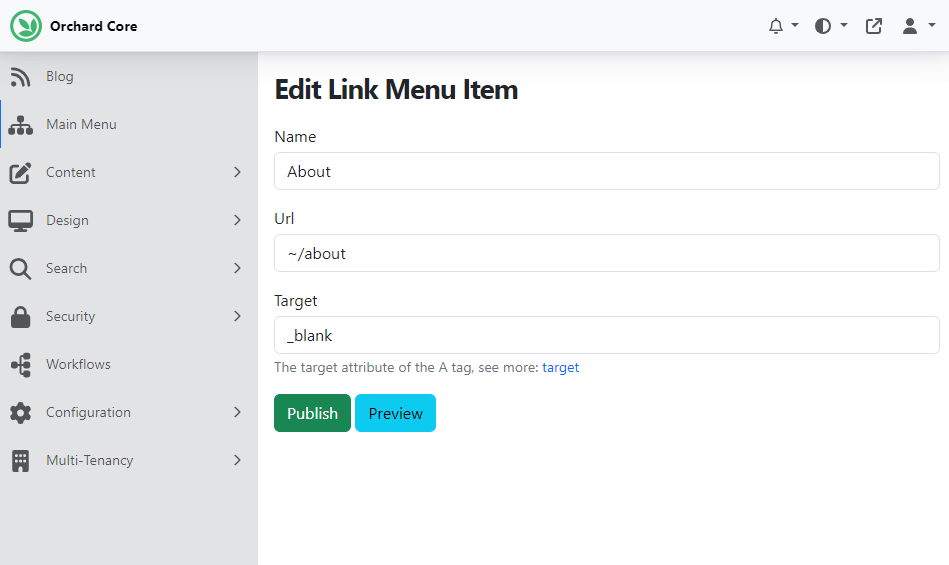The width and height of the screenshot is (949, 565).
Task: Click the Content edit icon
Action: pos(21,172)
